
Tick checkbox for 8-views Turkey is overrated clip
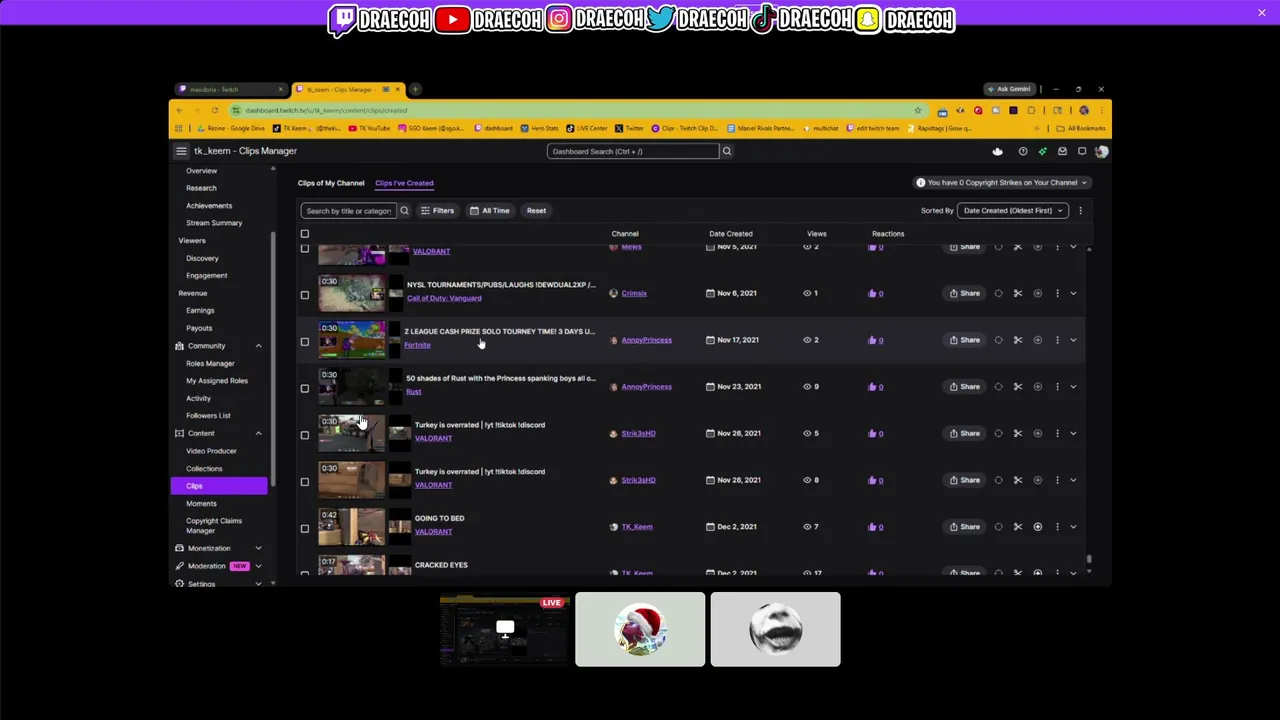click(x=305, y=482)
